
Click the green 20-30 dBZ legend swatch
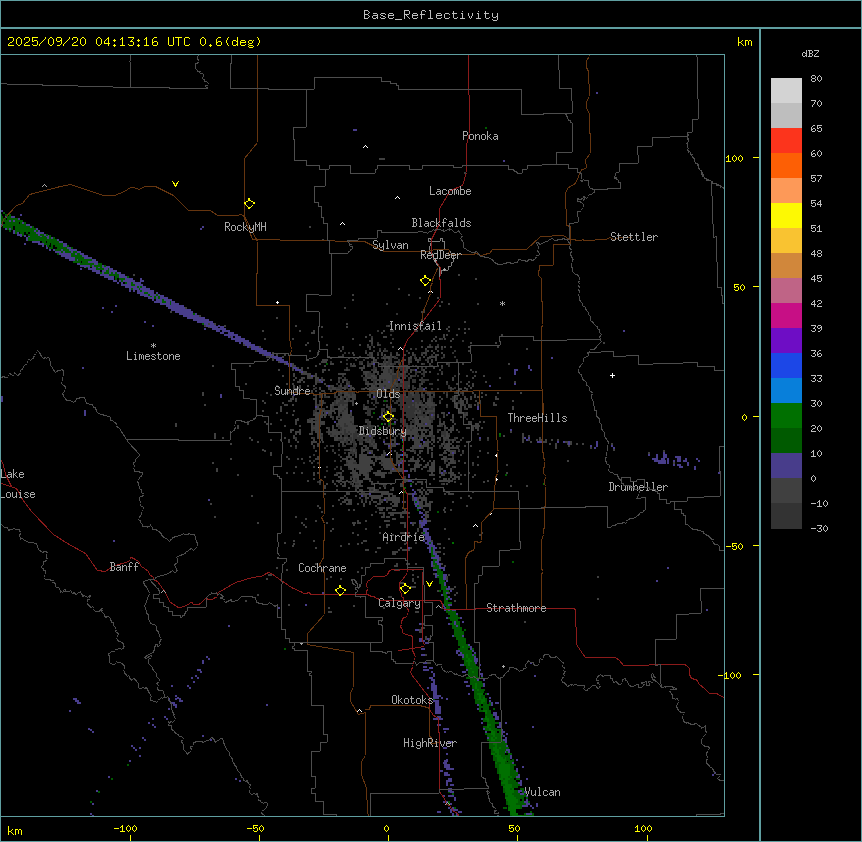(786, 415)
